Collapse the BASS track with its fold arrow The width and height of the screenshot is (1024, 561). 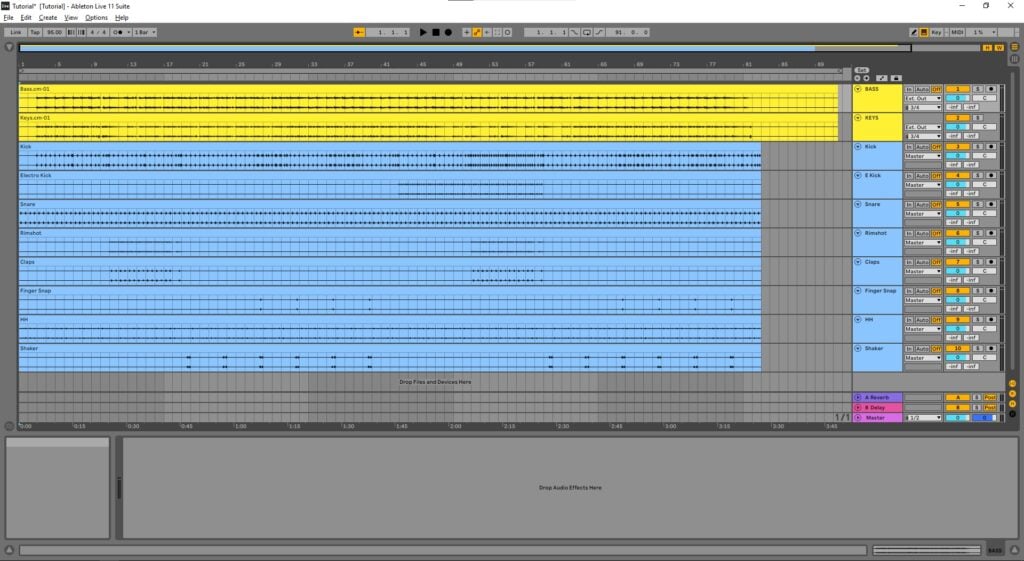(x=858, y=89)
